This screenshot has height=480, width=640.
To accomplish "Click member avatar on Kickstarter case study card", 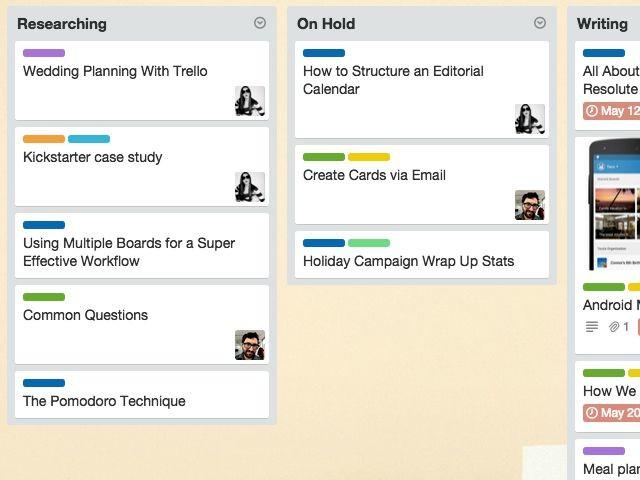I will tap(250, 187).
